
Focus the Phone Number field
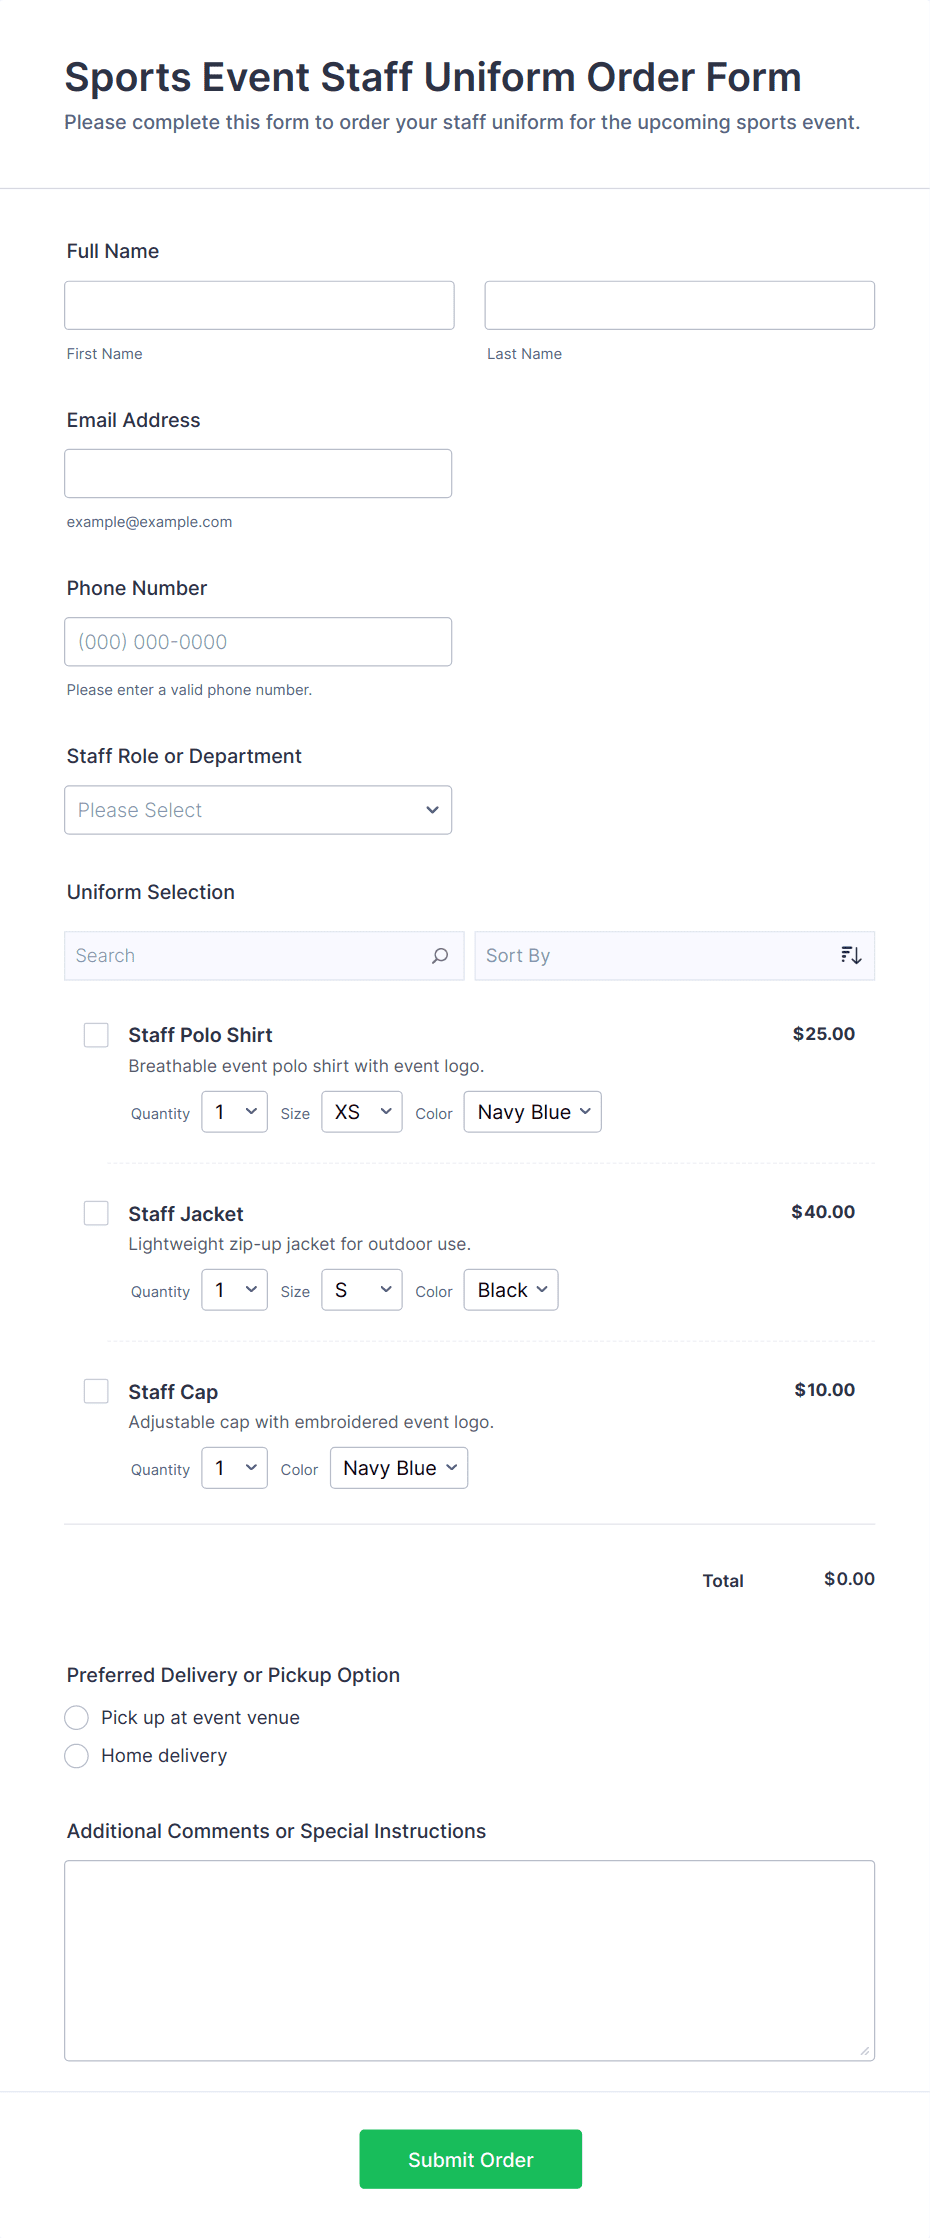(x=258, y=642)
